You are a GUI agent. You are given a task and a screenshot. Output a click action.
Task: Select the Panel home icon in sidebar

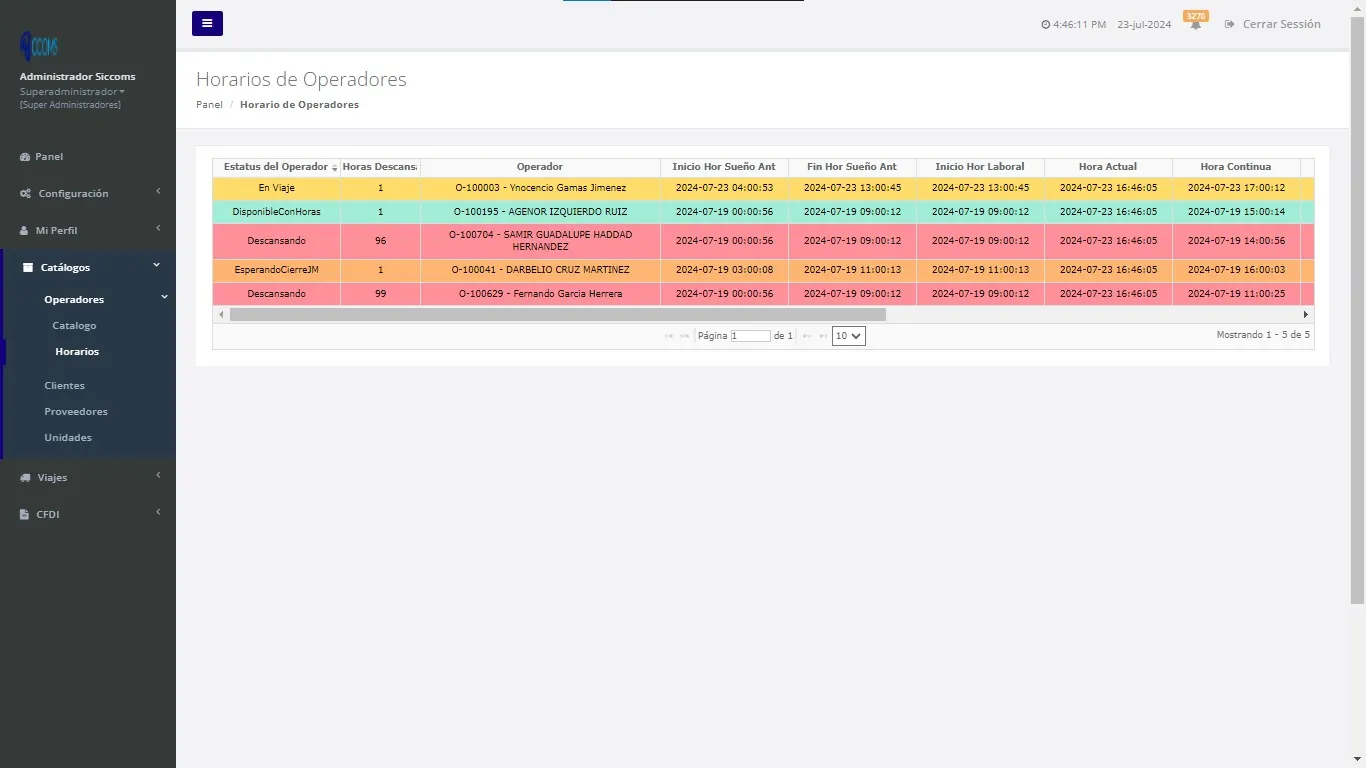tap(24, 156)
